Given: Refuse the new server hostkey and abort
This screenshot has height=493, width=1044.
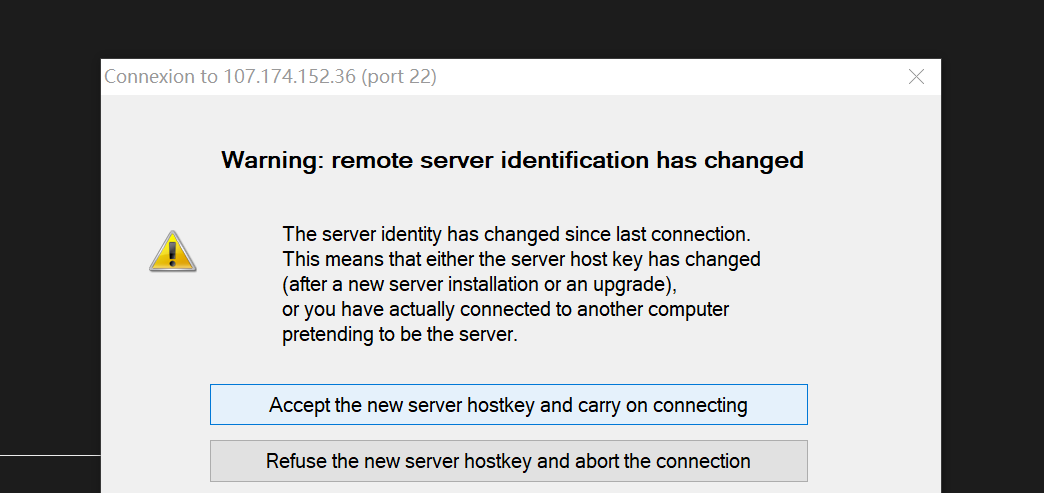Looking at the screenshot, I should pyautogui.click(x=508, y=461).
